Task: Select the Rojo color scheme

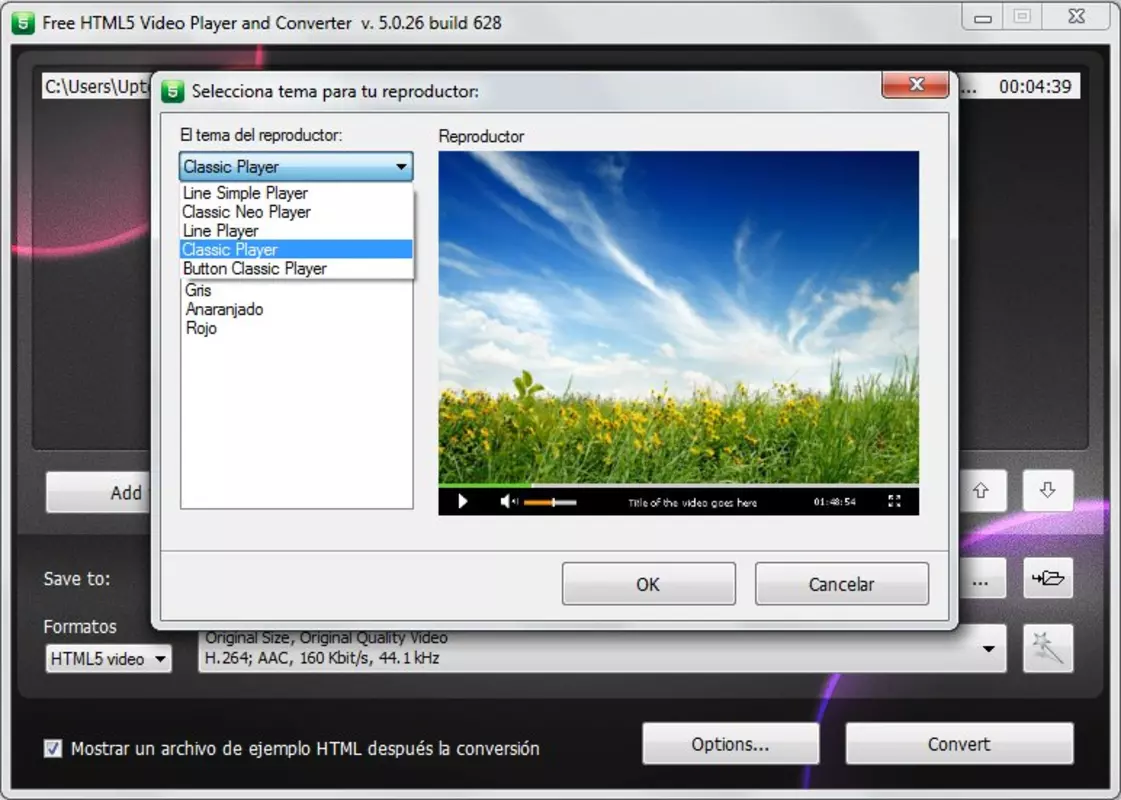Action: [201, 328]
